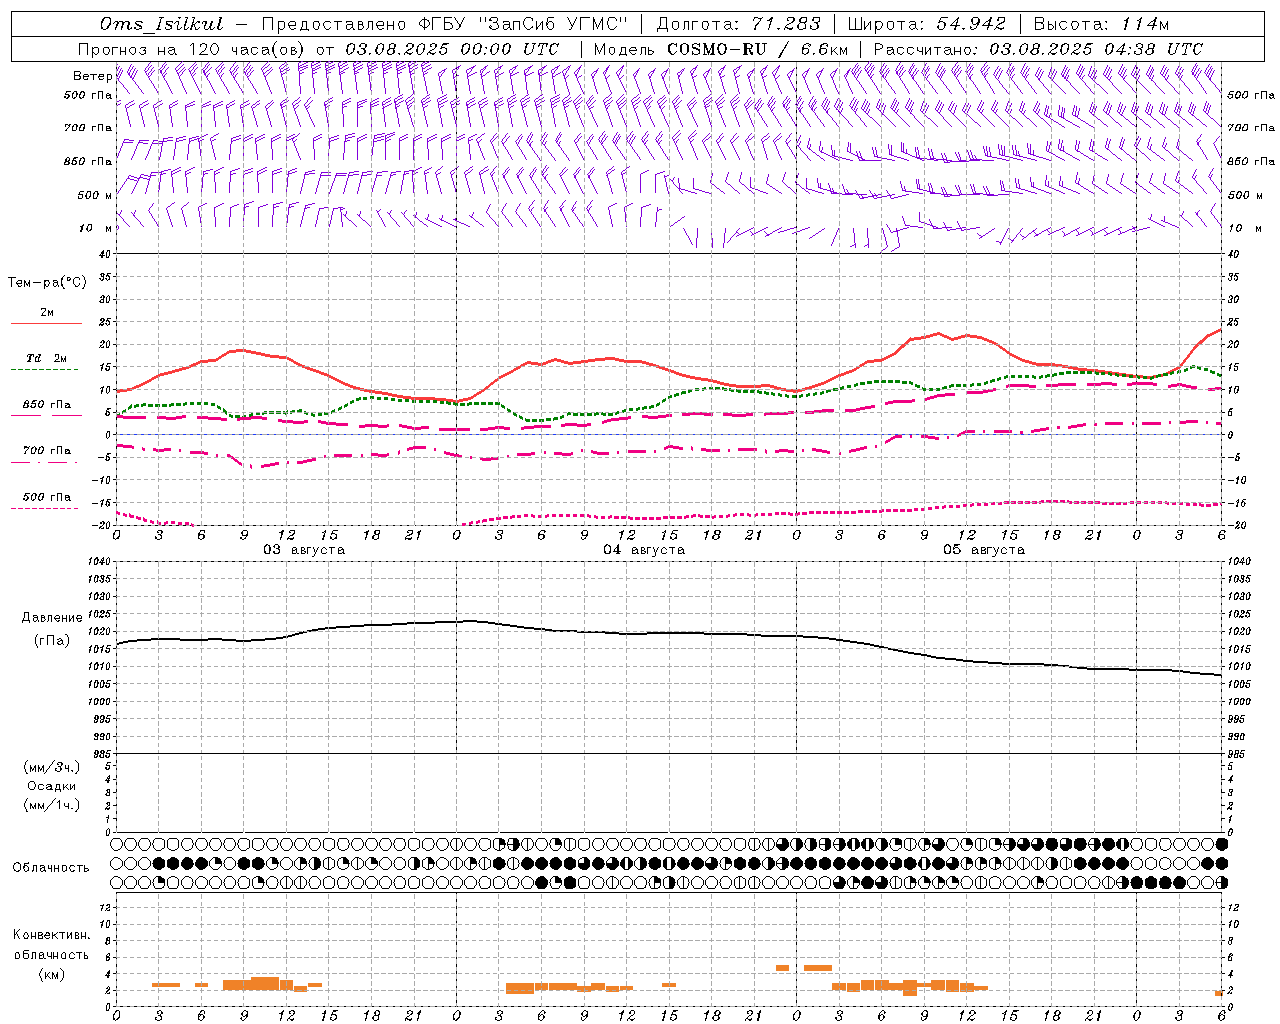Click the Модель COSMO-RU / 6.6км text
The image size is (1280, 1024).
pos(721,49)
